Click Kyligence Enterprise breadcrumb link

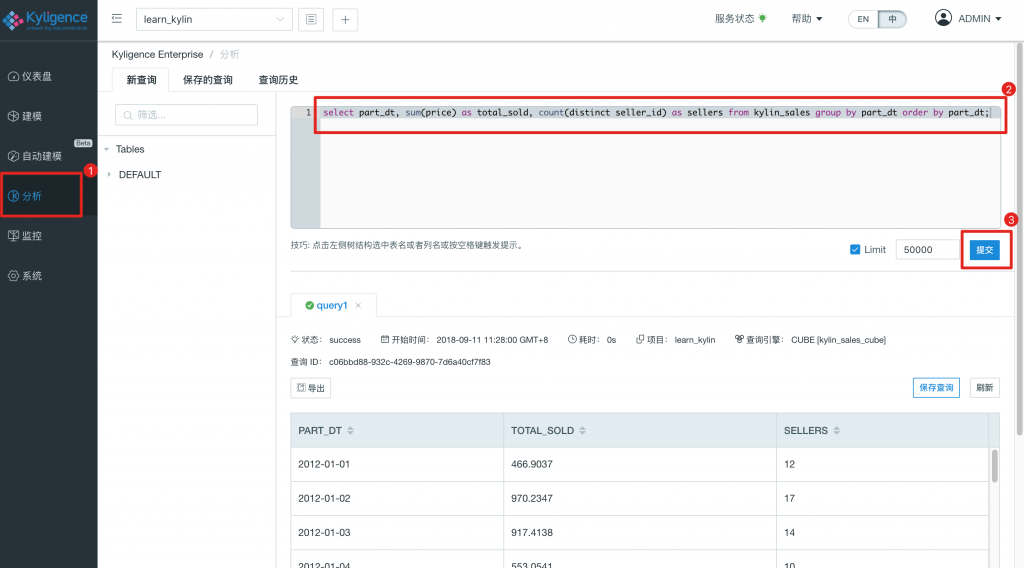click(x=157, y=54)
